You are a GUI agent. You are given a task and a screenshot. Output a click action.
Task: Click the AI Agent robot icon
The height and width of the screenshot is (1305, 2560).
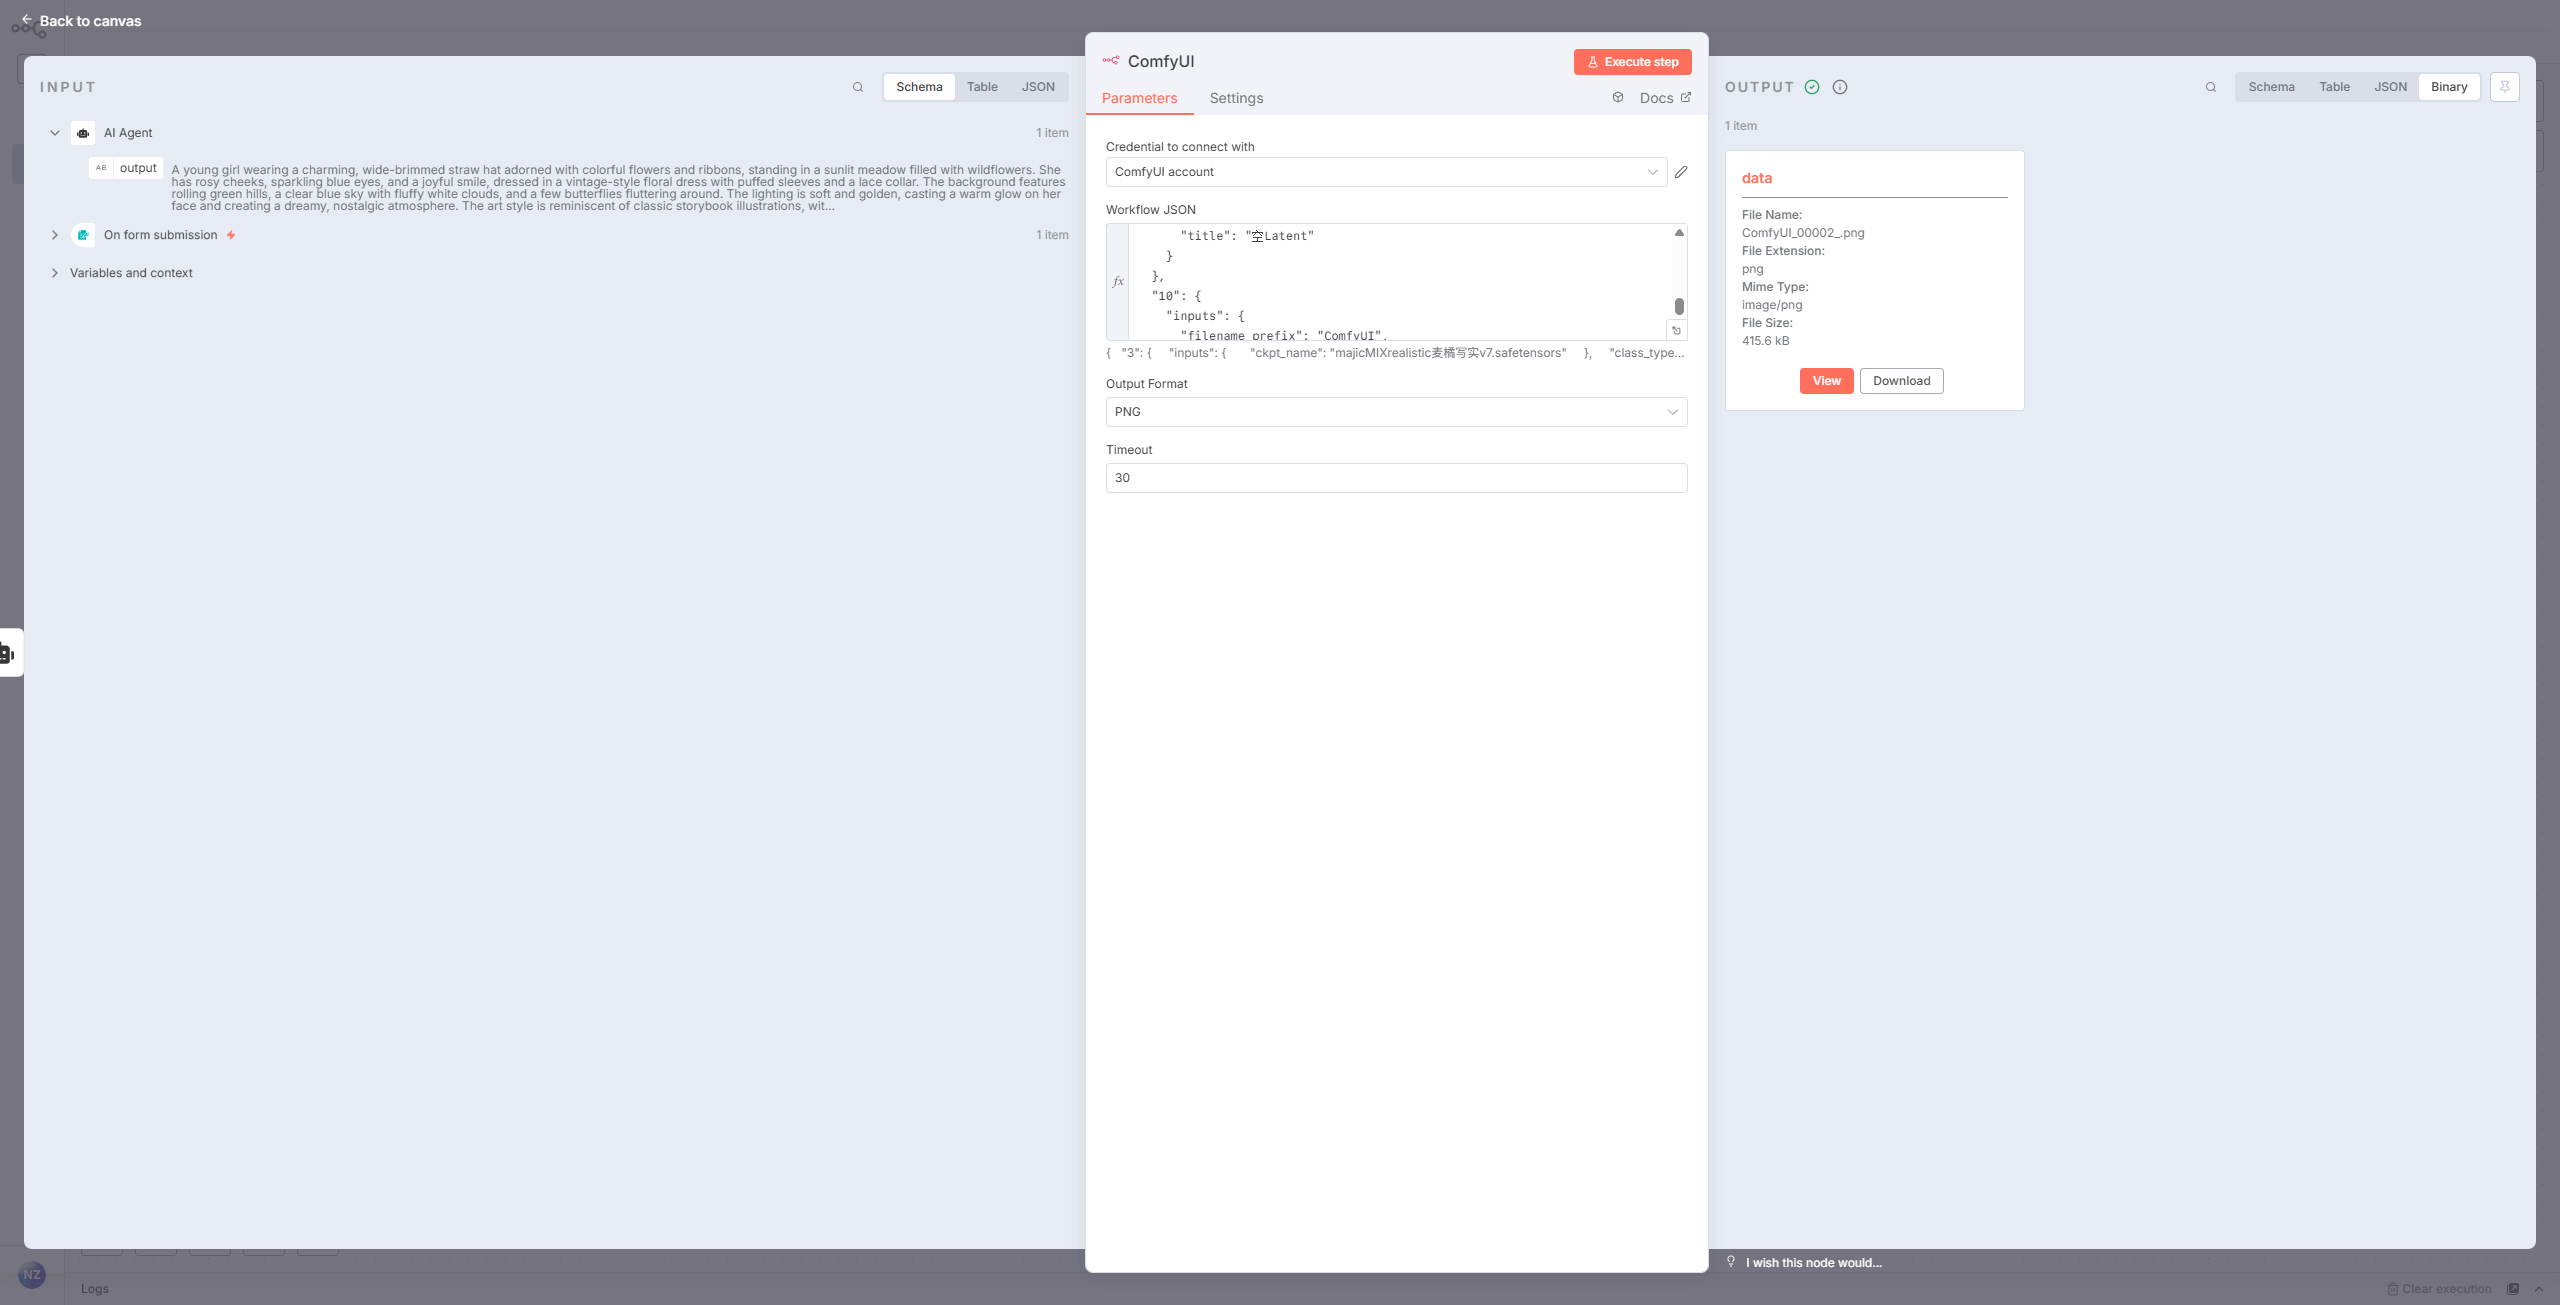coord(83,133)
